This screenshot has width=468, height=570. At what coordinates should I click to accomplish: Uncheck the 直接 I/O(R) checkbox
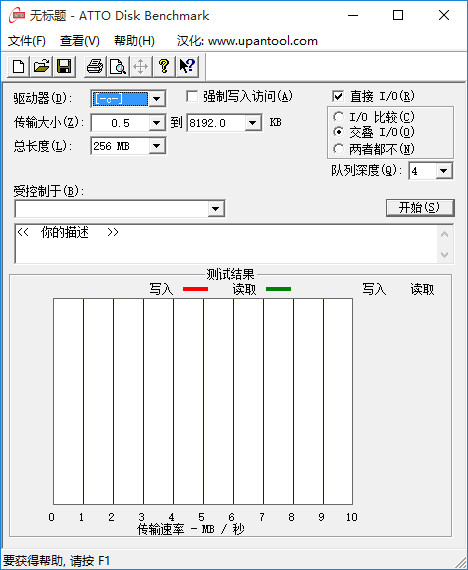338,96
